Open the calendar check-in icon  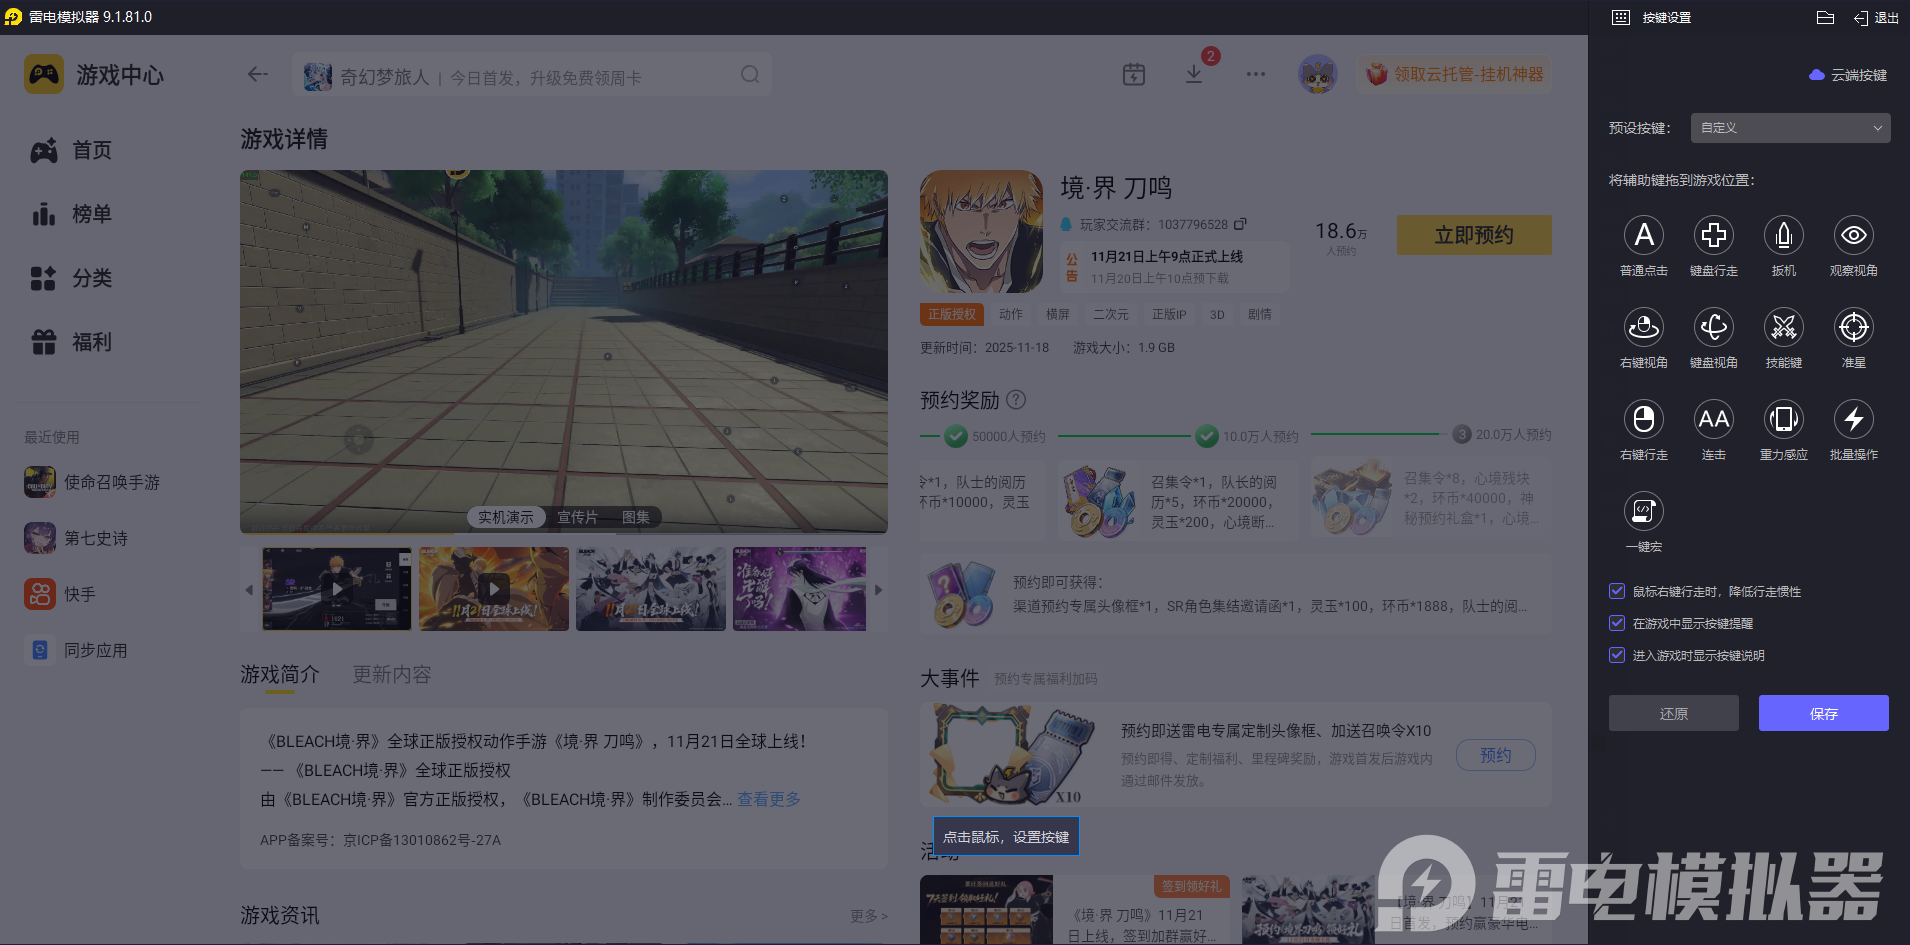coord(1134,74)
